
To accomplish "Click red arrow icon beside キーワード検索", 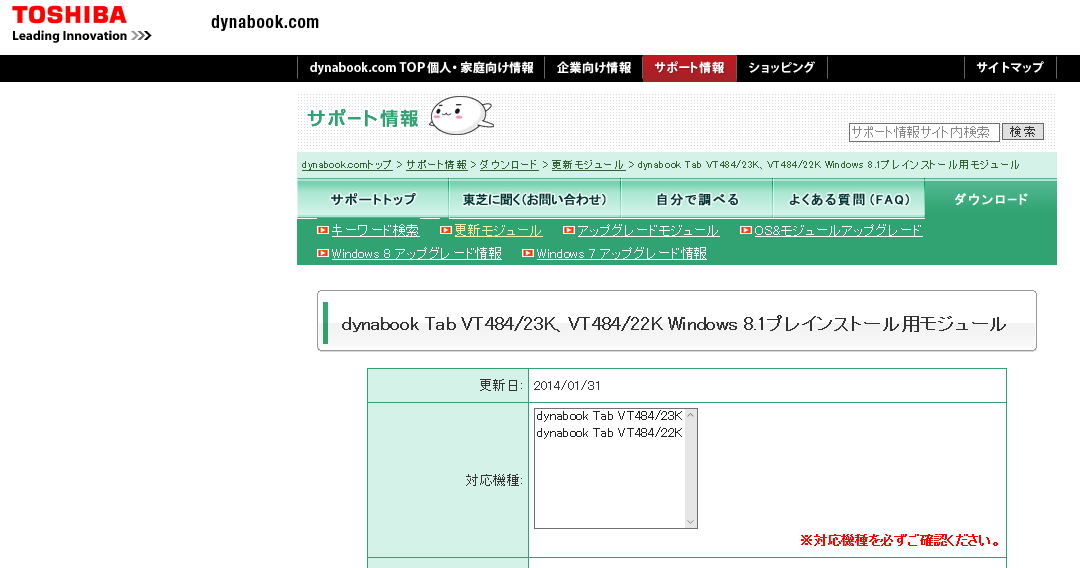I will coord(322,231).
